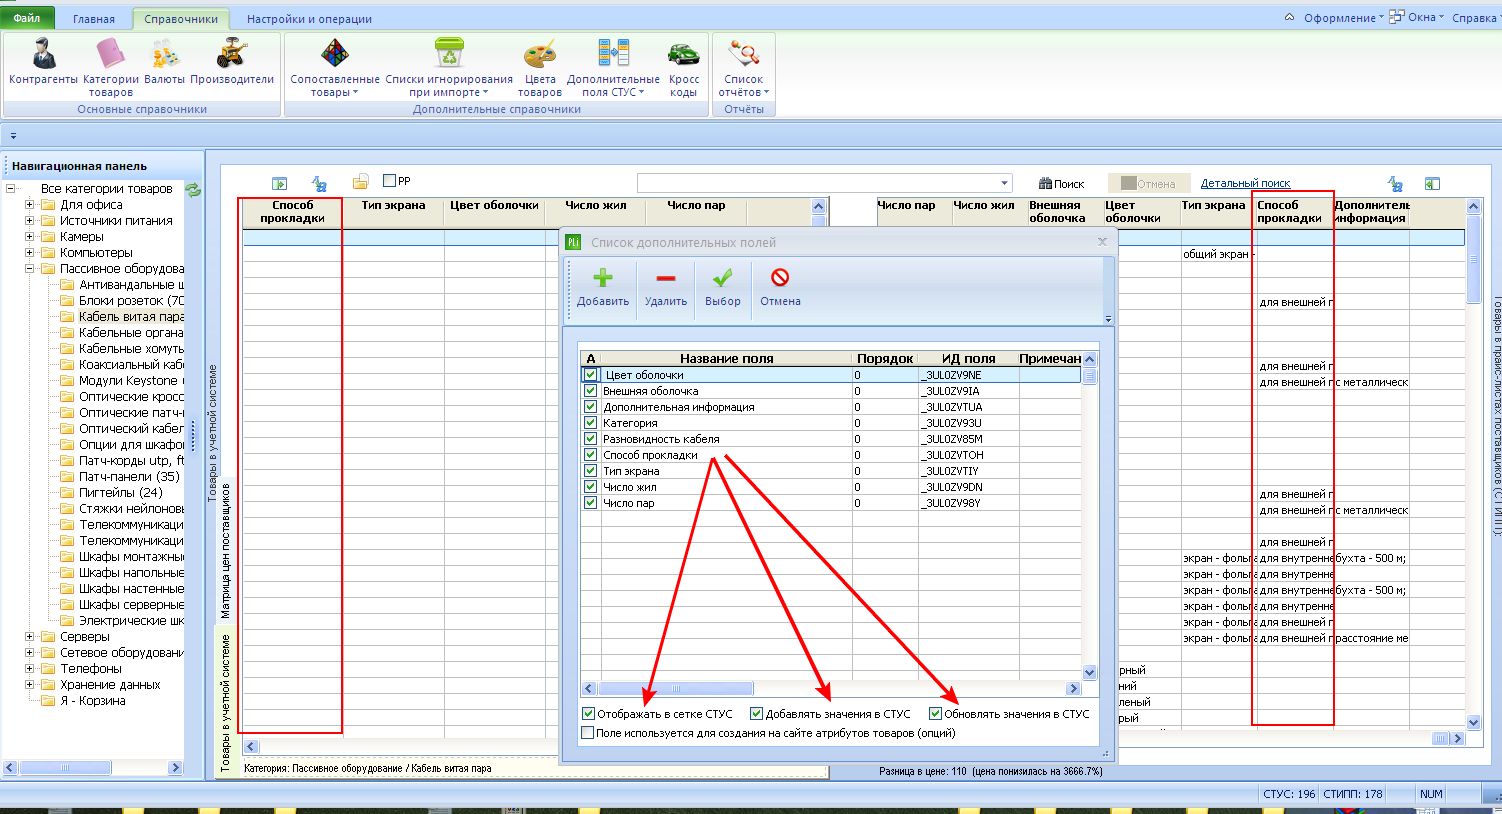Collapse the ribbon with the arrow icon
Viewport: 1502px width, 814px height.
[1289, 18]
